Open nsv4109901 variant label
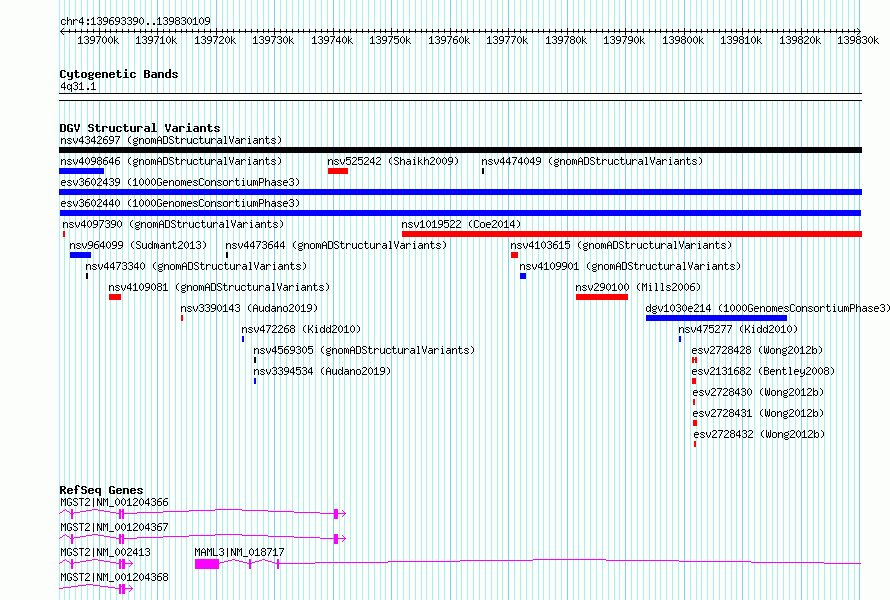890x600 pixels. click(630, 266)
